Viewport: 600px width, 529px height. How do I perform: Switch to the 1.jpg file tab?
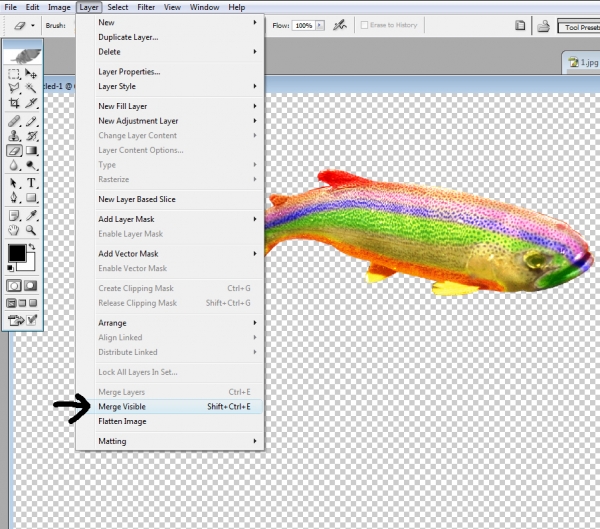tap(583, 62)
